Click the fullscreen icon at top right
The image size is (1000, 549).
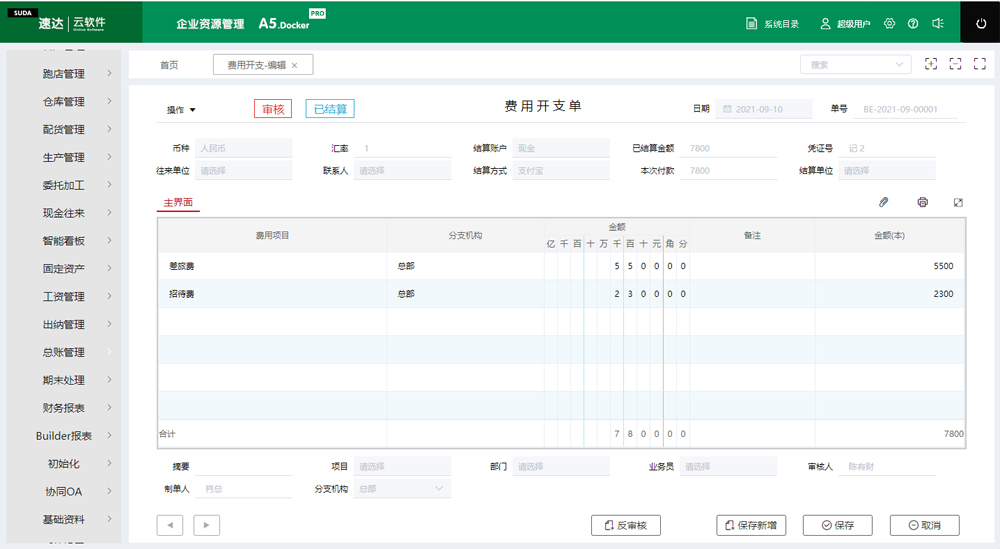tap(980, 64)
